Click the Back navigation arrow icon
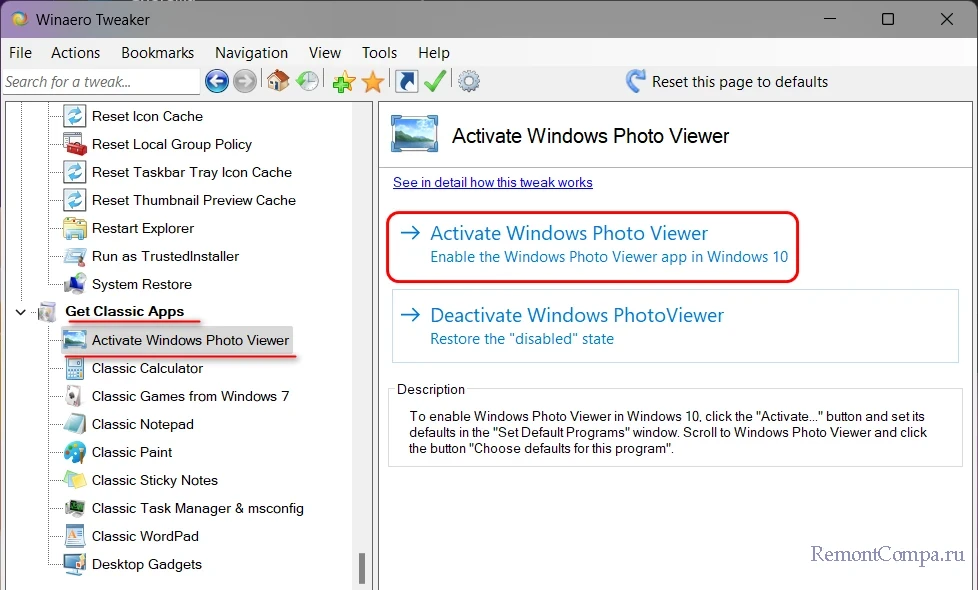This screenshot has width=978, height=590. tap(216, 81)
